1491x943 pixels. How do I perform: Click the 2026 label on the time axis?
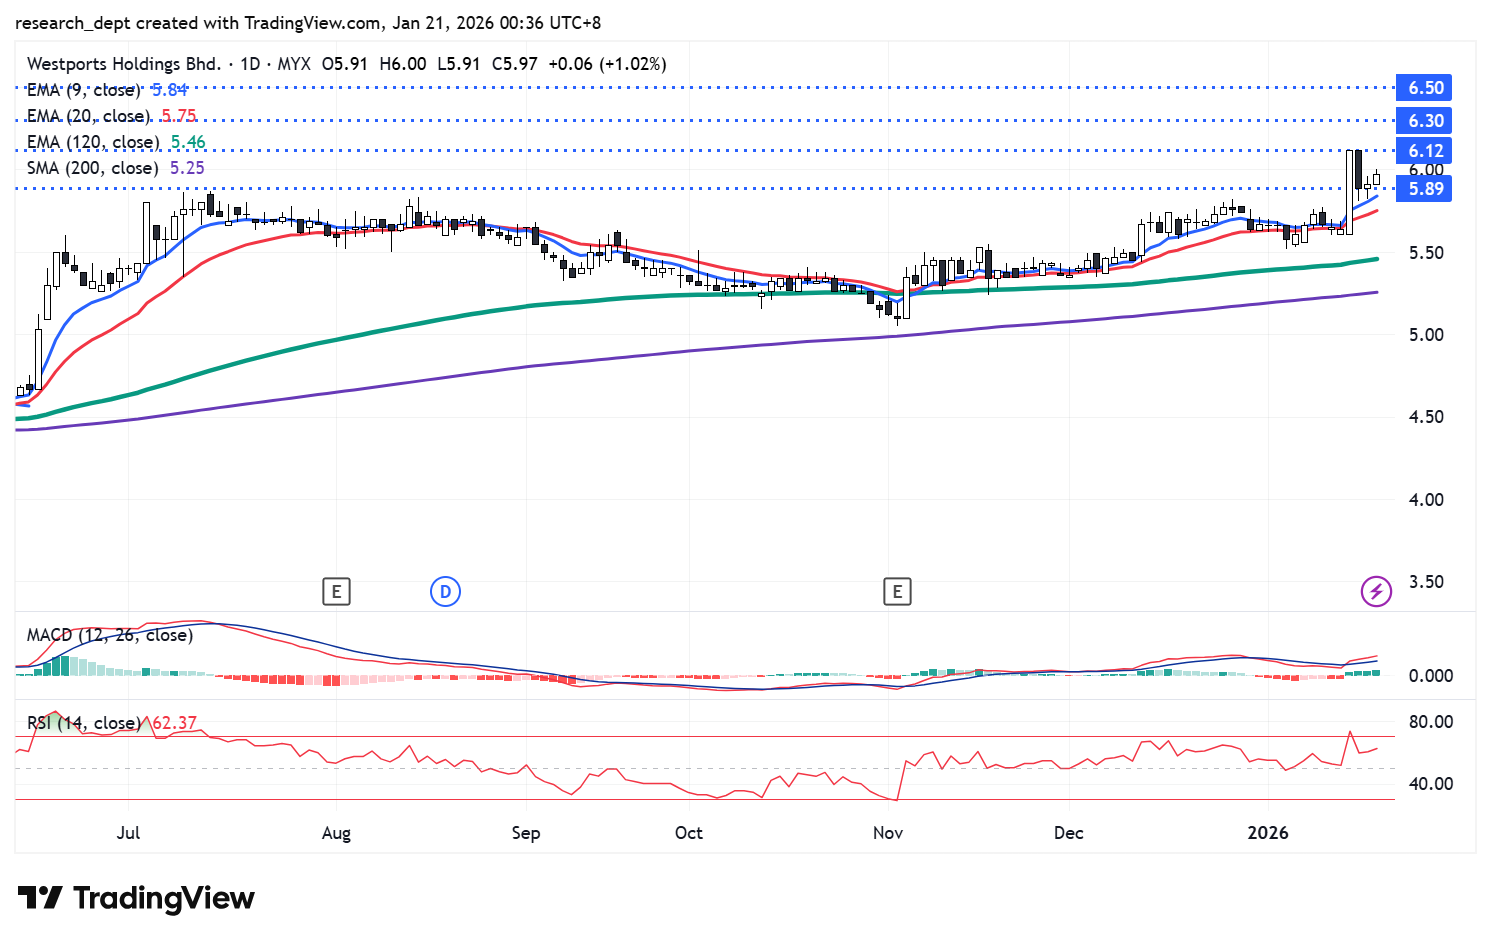click(1268, 833)
